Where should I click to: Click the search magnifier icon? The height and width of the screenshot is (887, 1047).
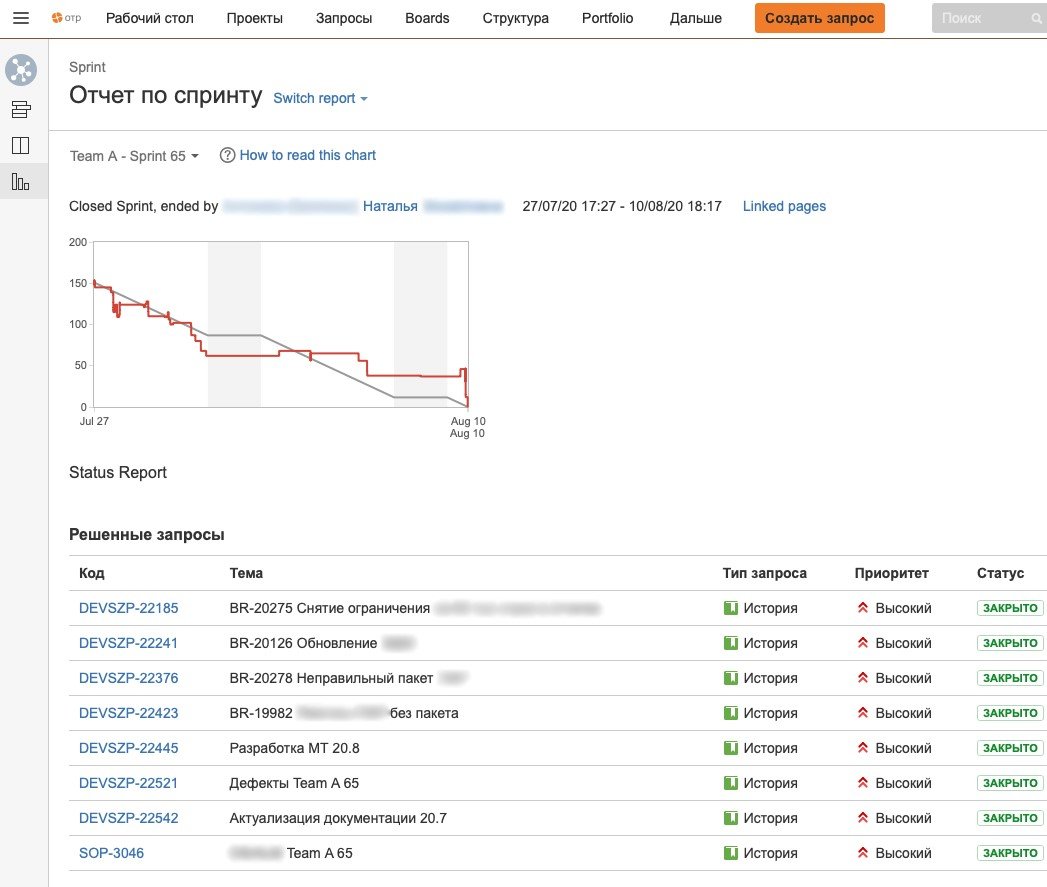click(1036, 19)
